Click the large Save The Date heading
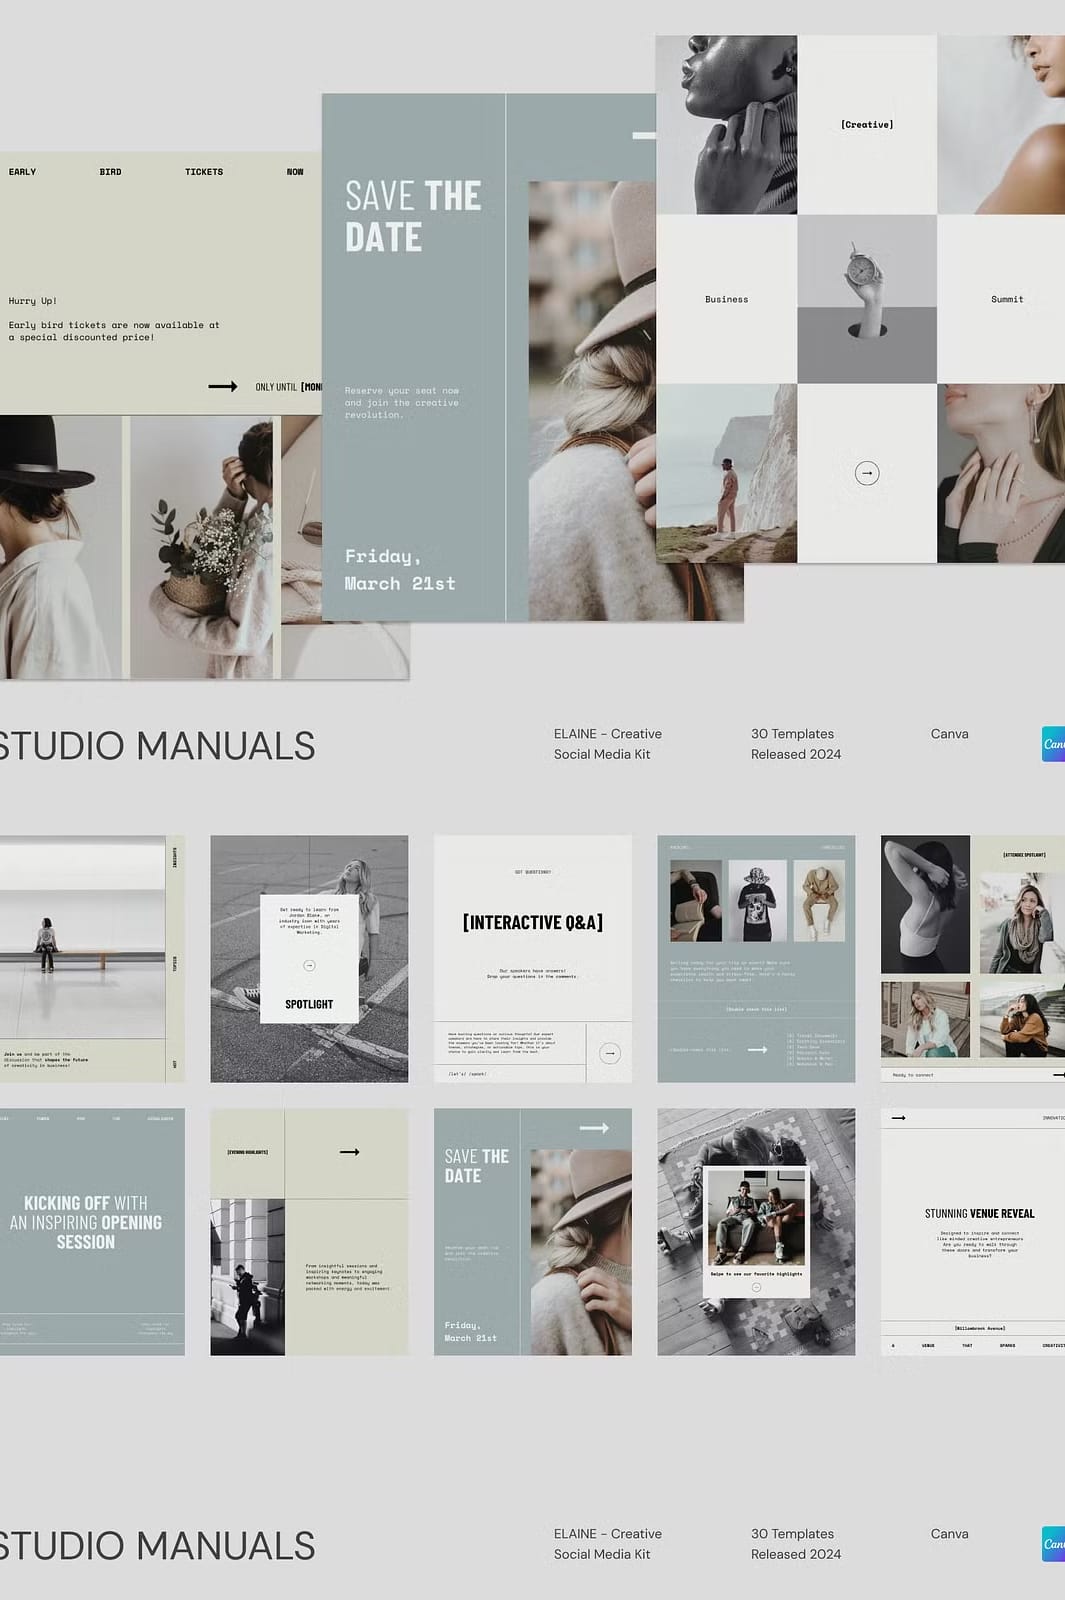Viewport: 1065px width, 1600px height. (x=413, y=216)
